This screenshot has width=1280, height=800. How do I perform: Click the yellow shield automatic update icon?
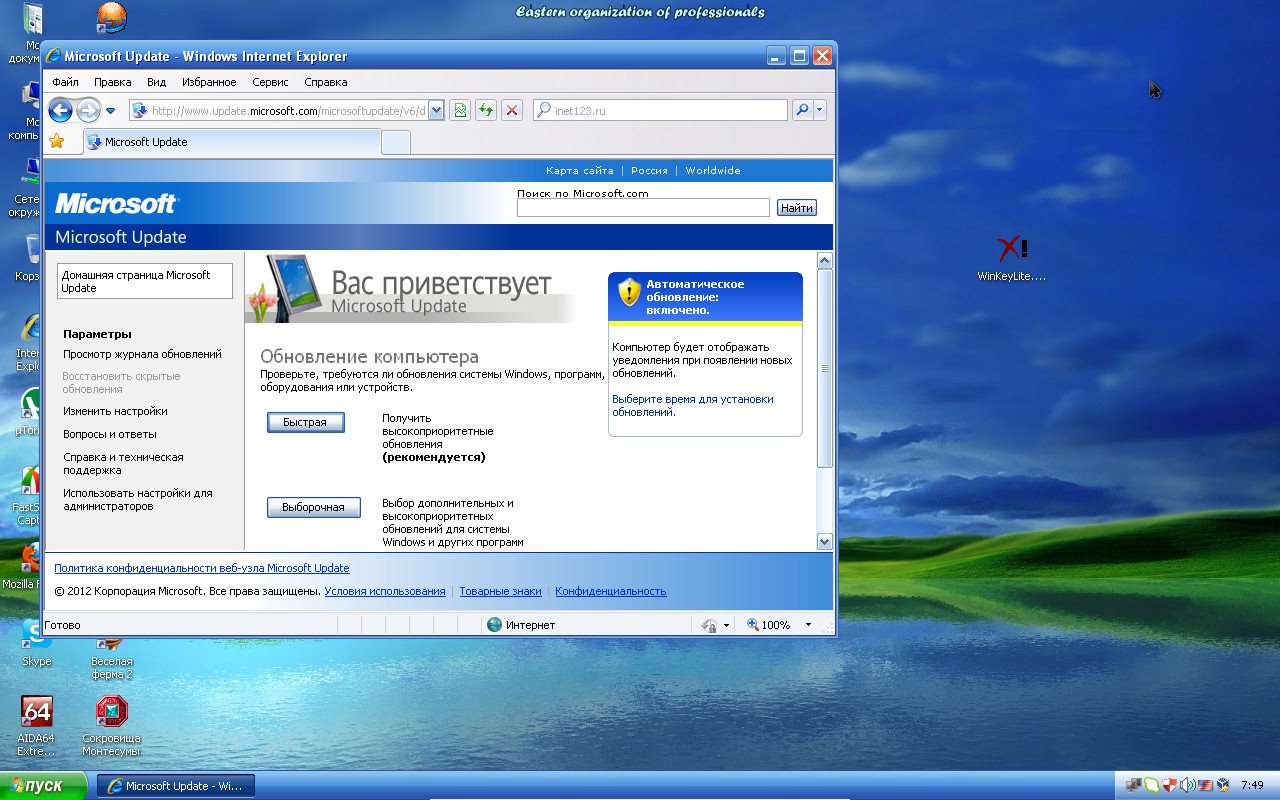[629, 291]
